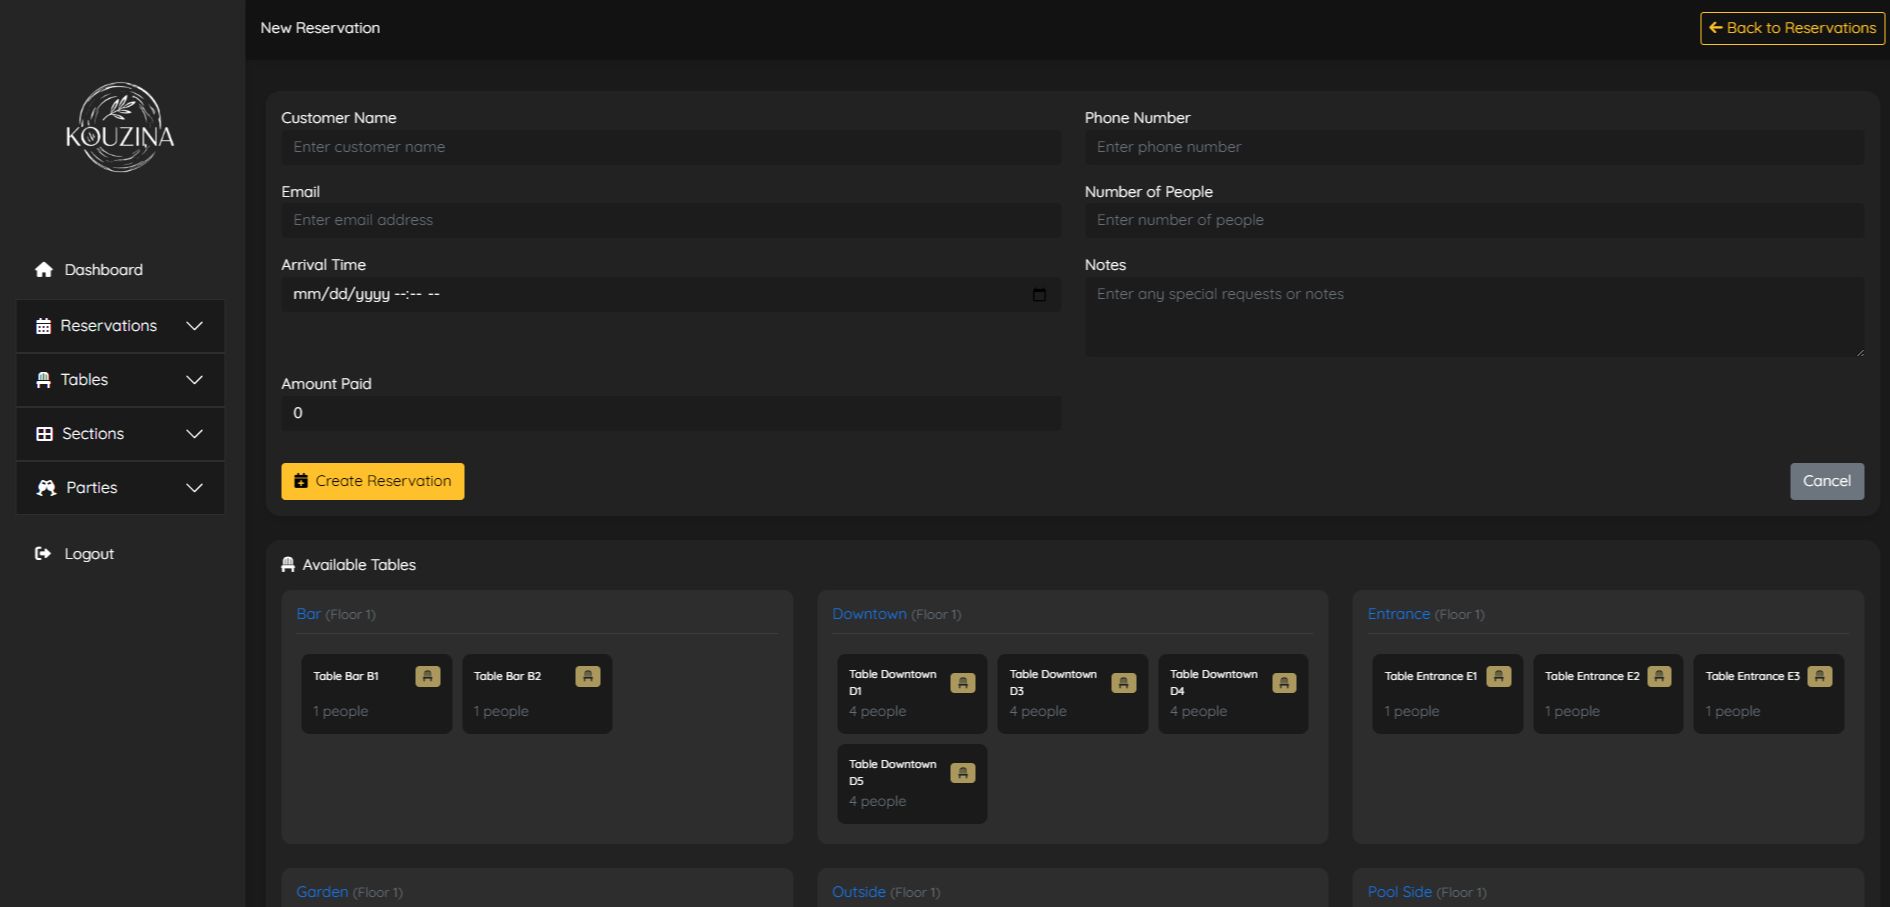Click the Reservations calendar icon
Screen dimensions: 1890x907
pyautogui.click(x=43, y=326)
